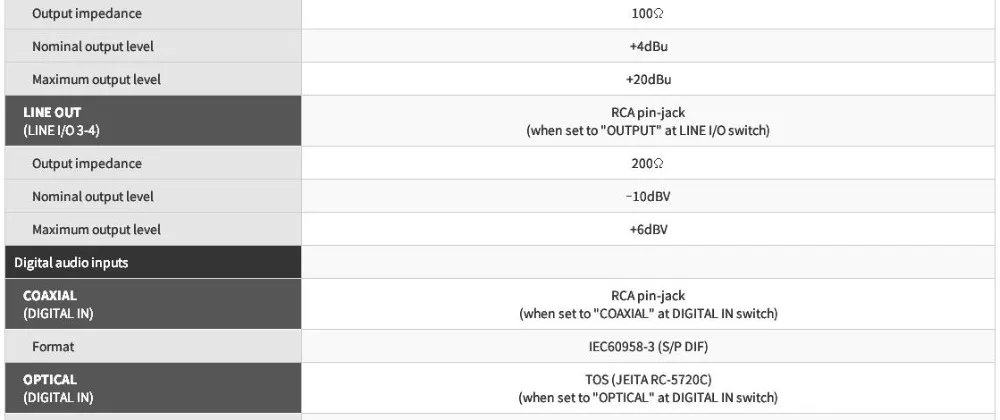Select the Output impedance label at top

[87, 13]
